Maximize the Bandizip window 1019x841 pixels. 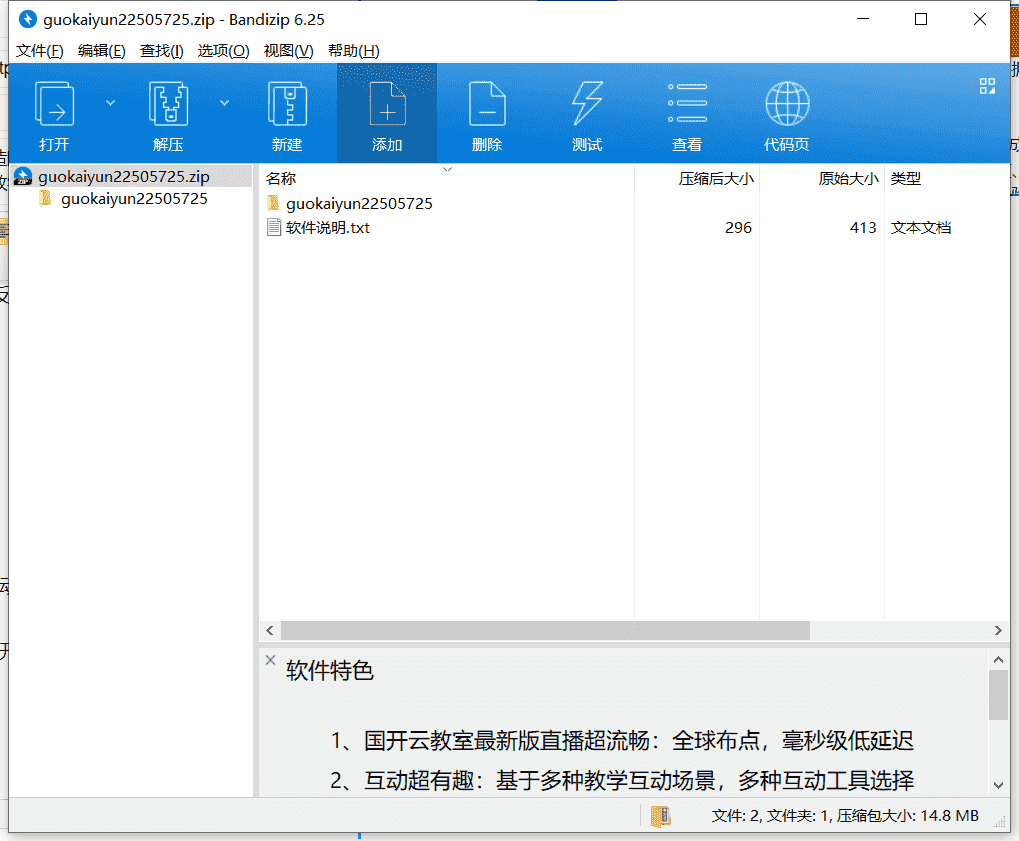921,19
